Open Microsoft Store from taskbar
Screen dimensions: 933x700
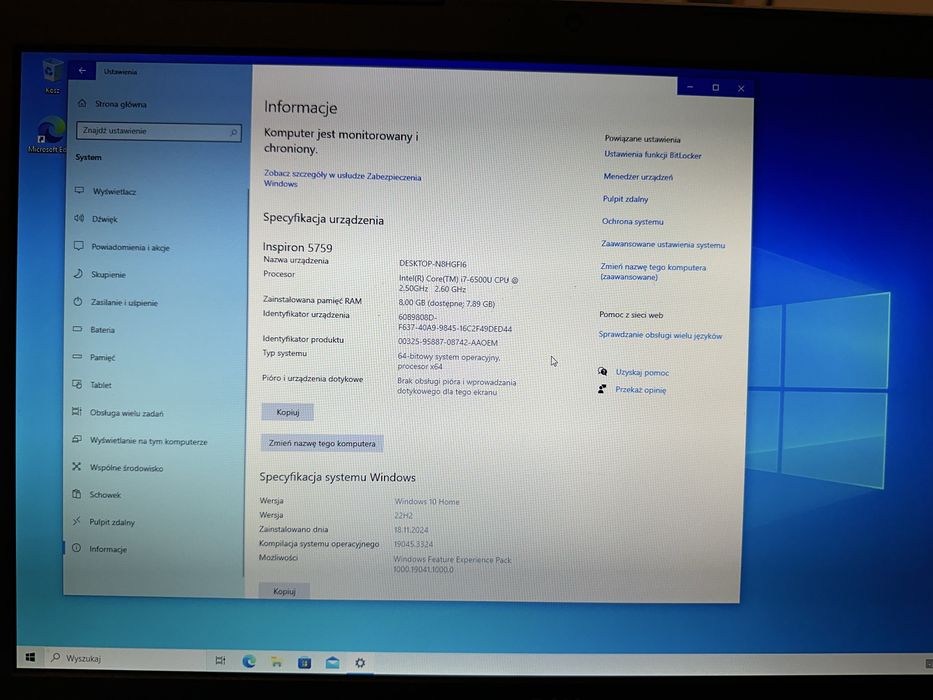[304, 662]
